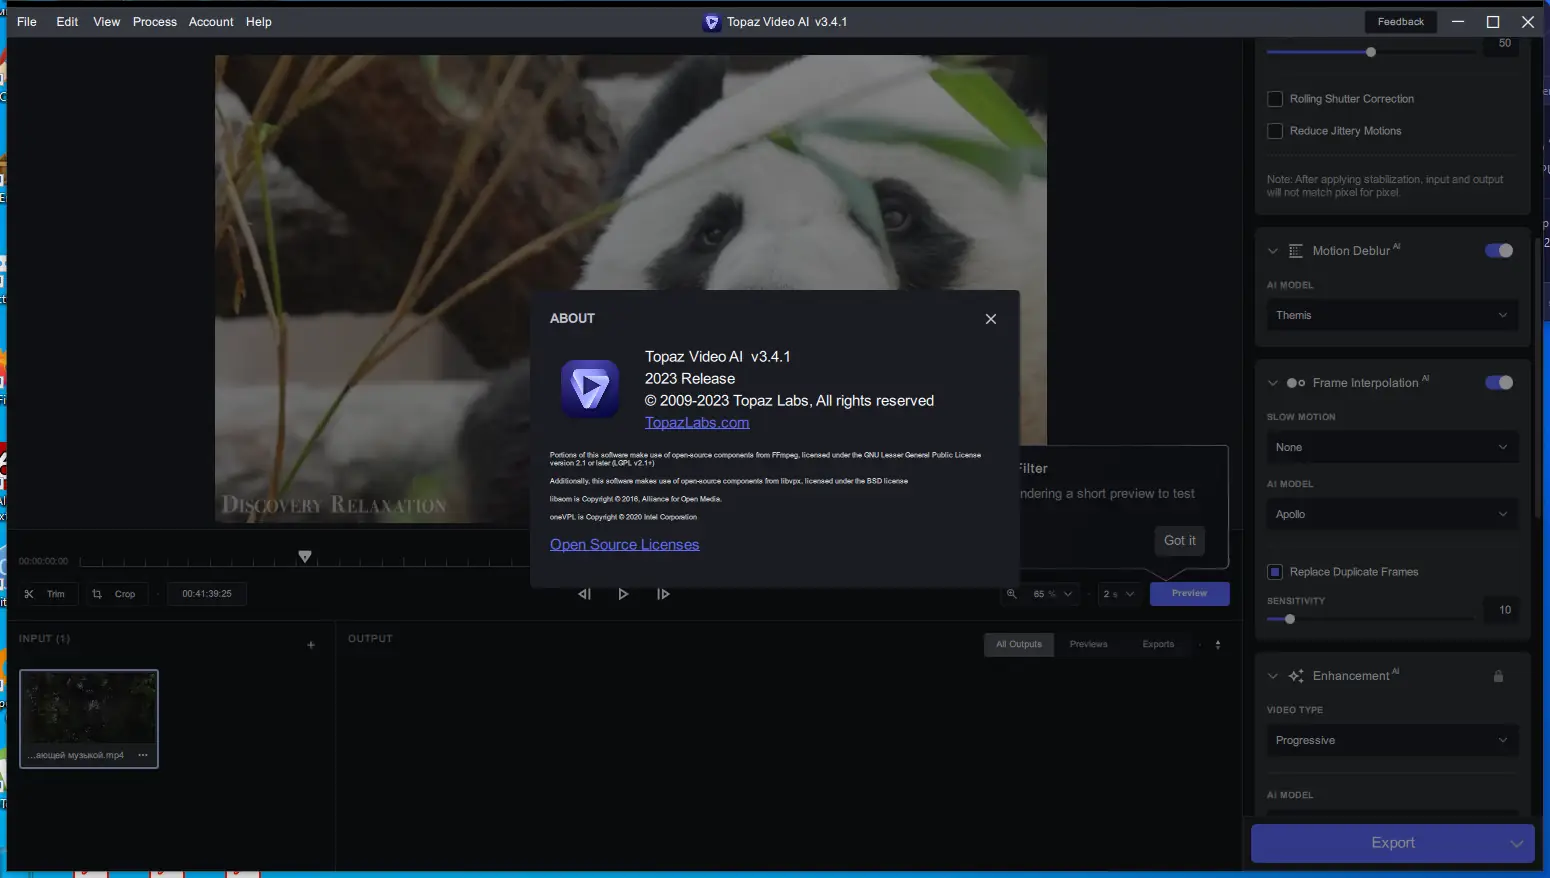Screen dimensions: 1550x878
Task: Open the Apollo AI model dropdown
Action: [x=1392, y=514]
